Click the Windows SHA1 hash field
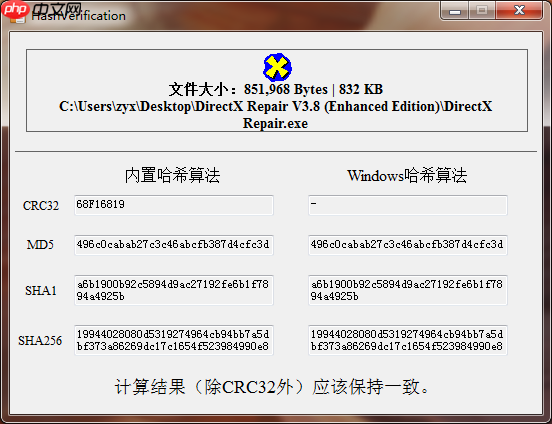 408,290
